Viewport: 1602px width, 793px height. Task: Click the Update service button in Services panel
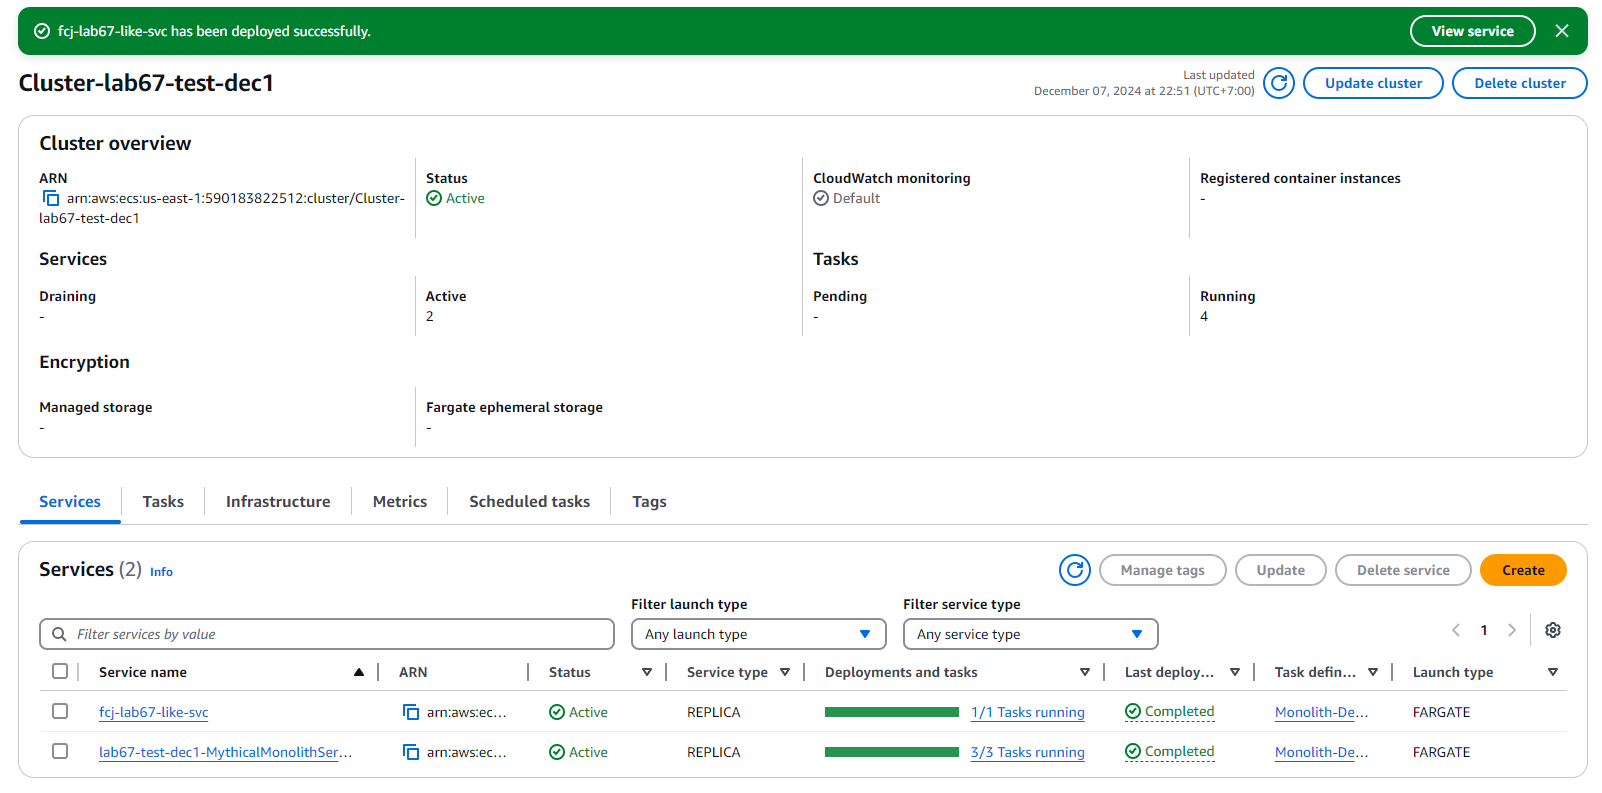pos(1280,570)
